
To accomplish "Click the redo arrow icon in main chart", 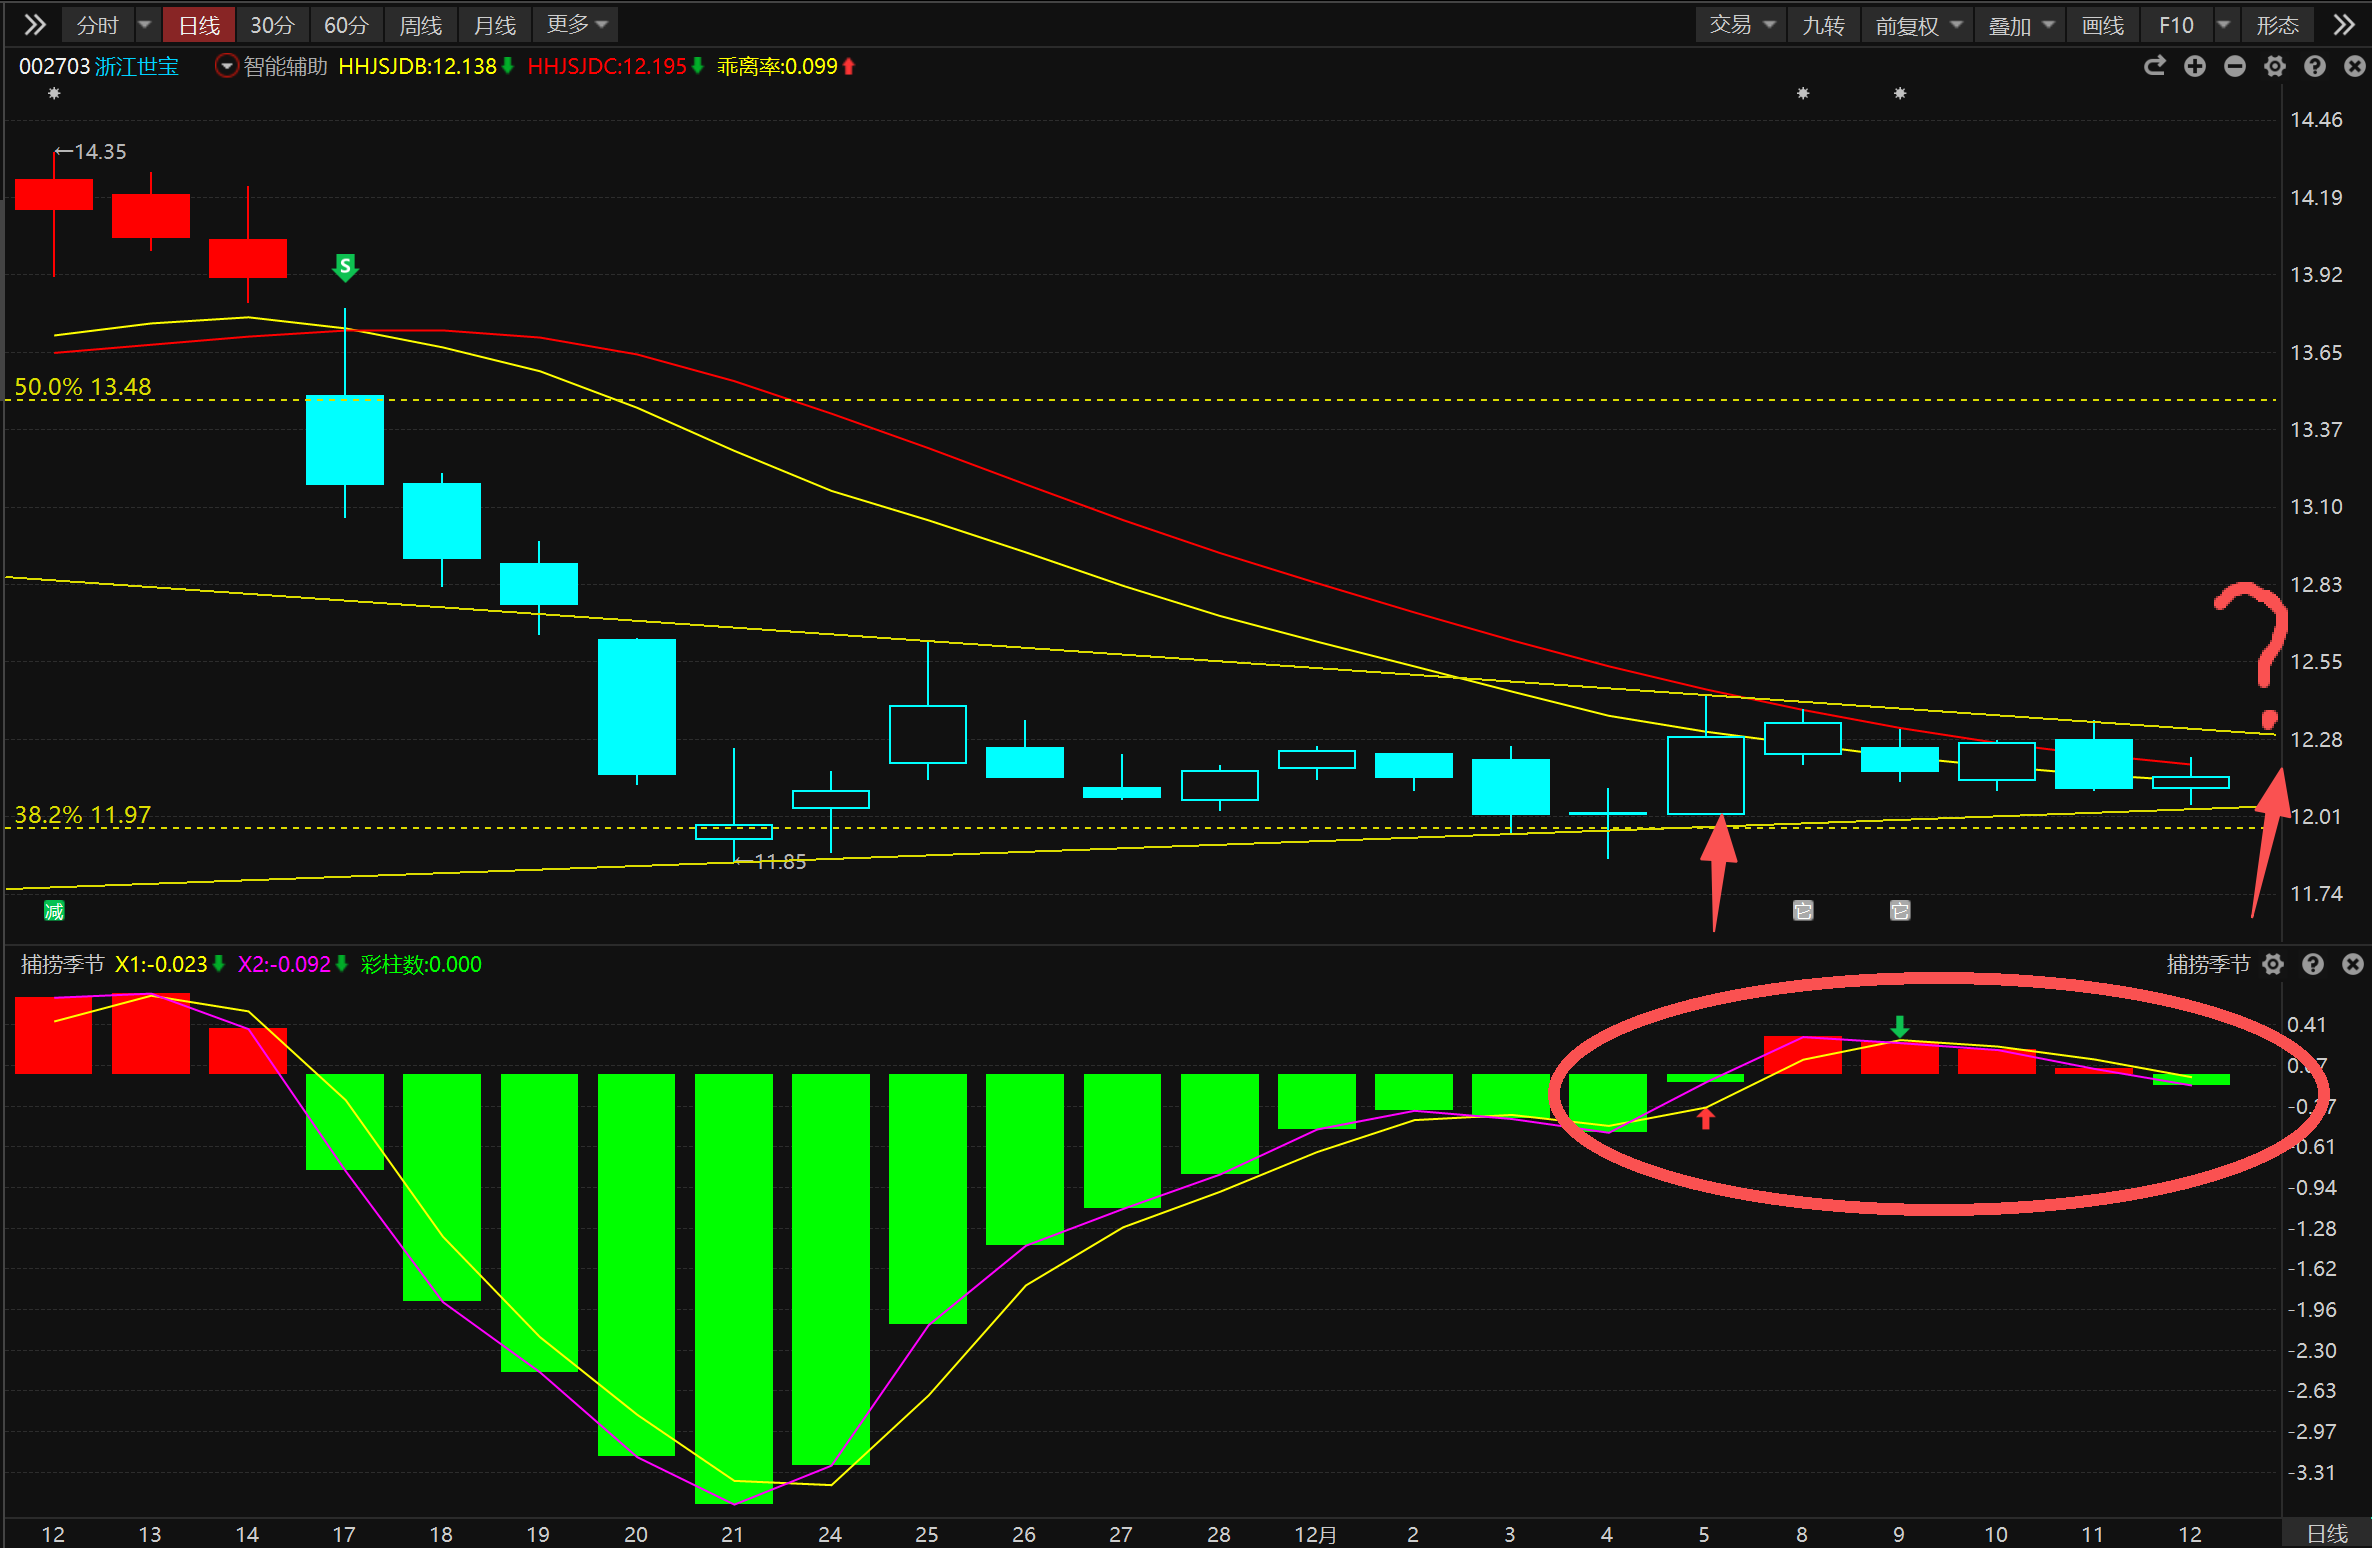I will (x=2155, y=66).
